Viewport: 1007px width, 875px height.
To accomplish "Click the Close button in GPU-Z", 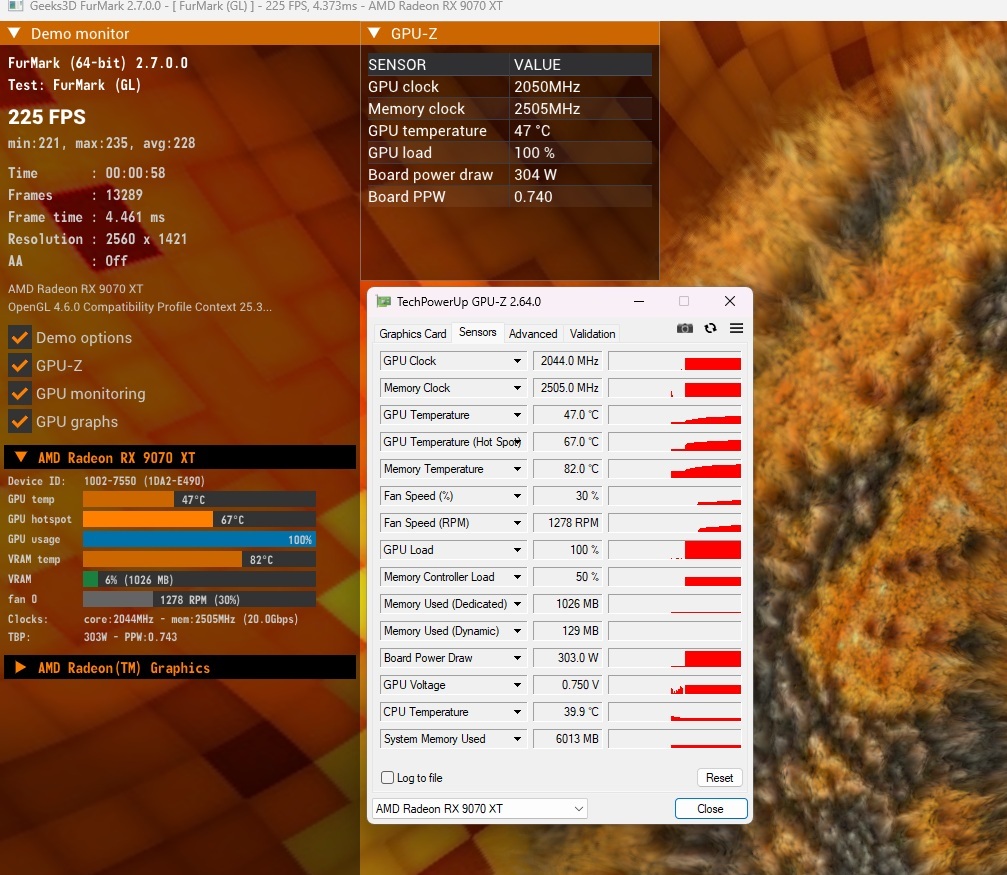I will (x=710, y=808).
